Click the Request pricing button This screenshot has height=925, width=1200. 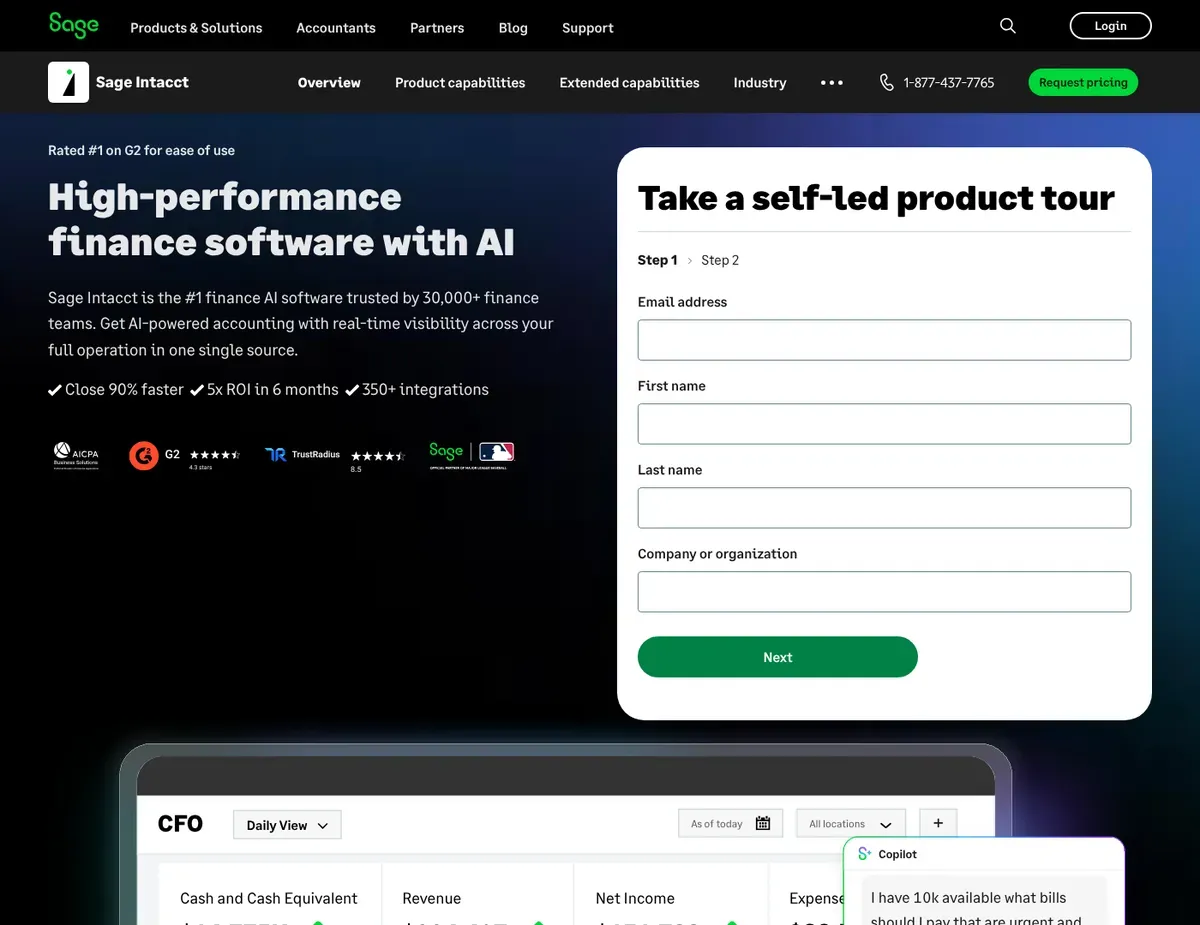(x=1083, y=82)
